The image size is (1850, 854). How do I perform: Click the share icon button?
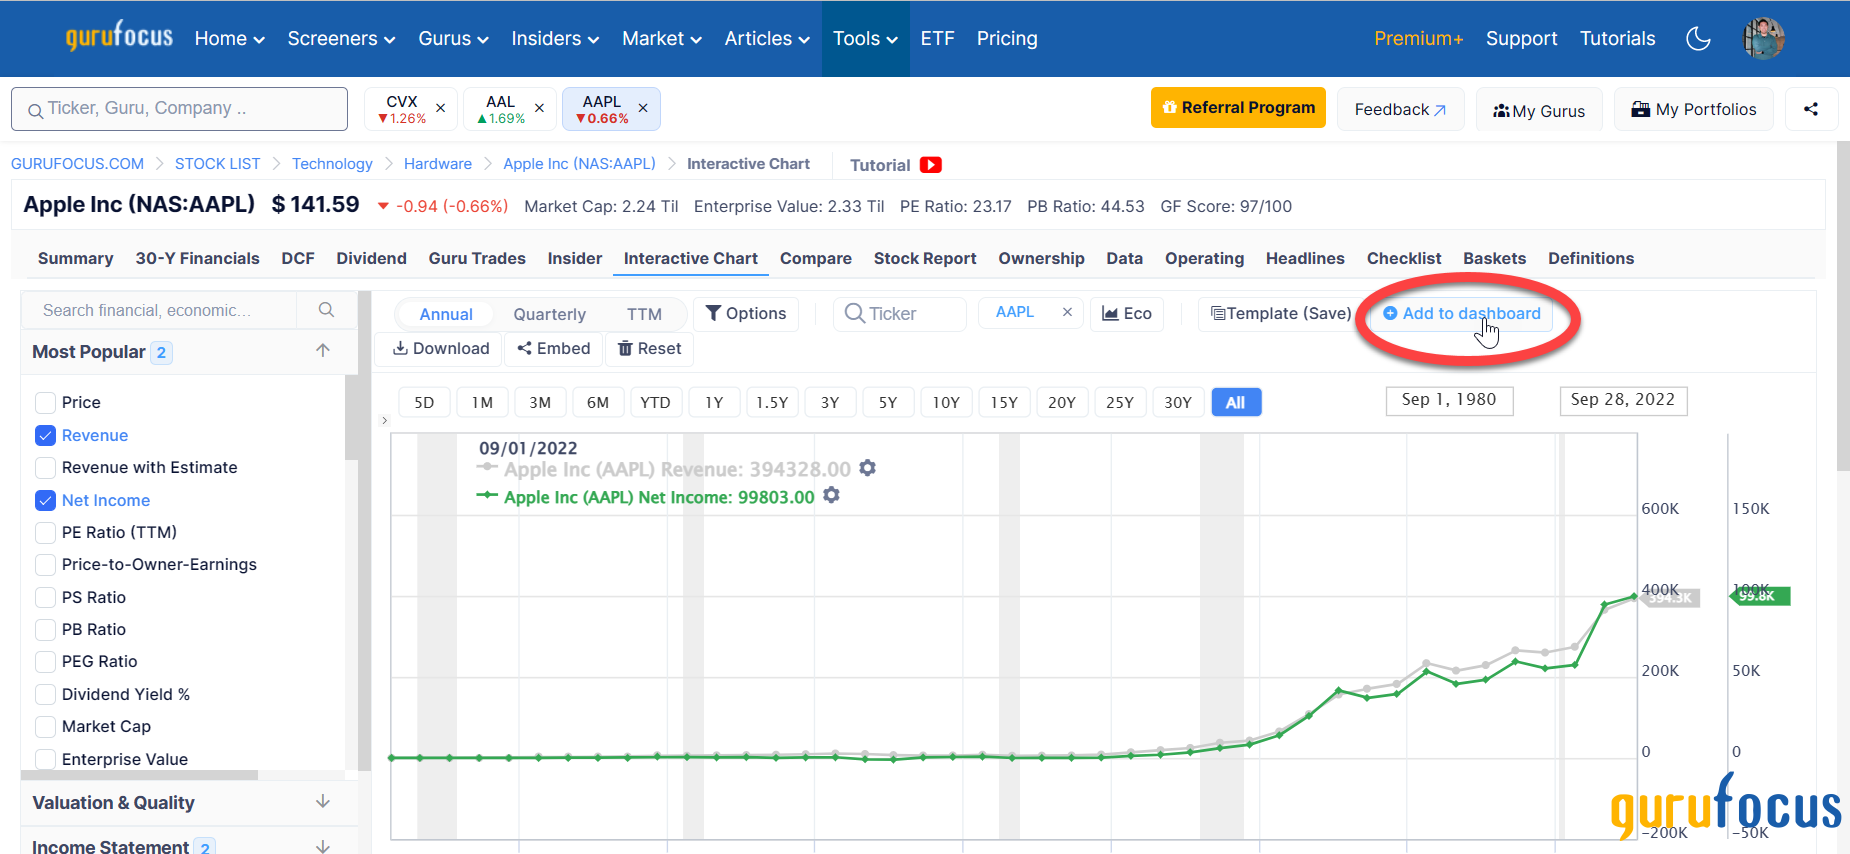(x=1811, y=109)
